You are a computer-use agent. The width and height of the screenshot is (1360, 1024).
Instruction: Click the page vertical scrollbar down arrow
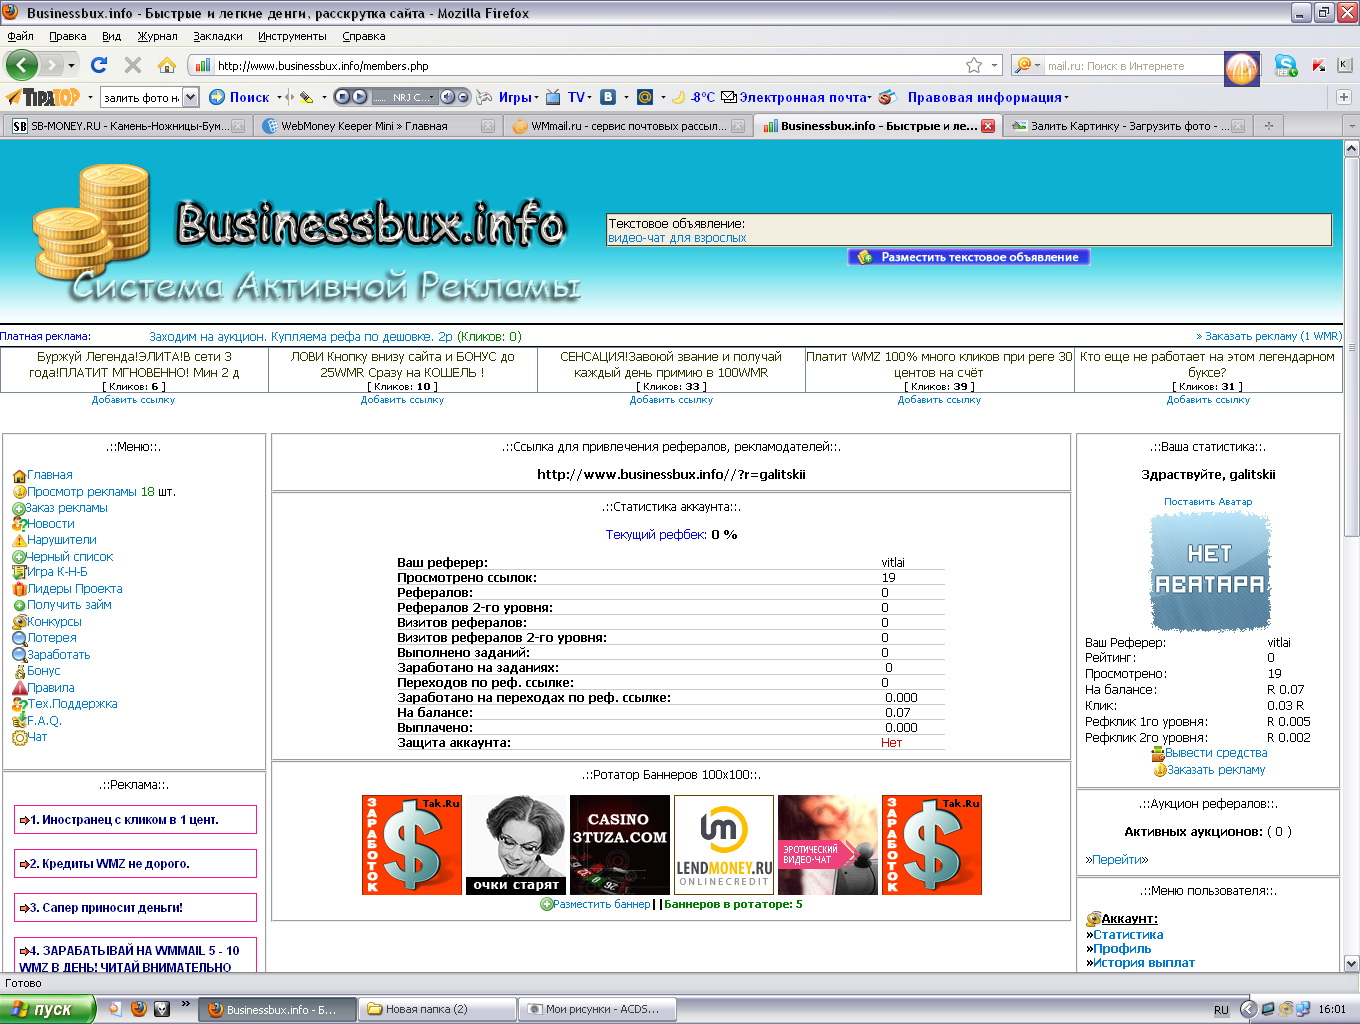1351,963
